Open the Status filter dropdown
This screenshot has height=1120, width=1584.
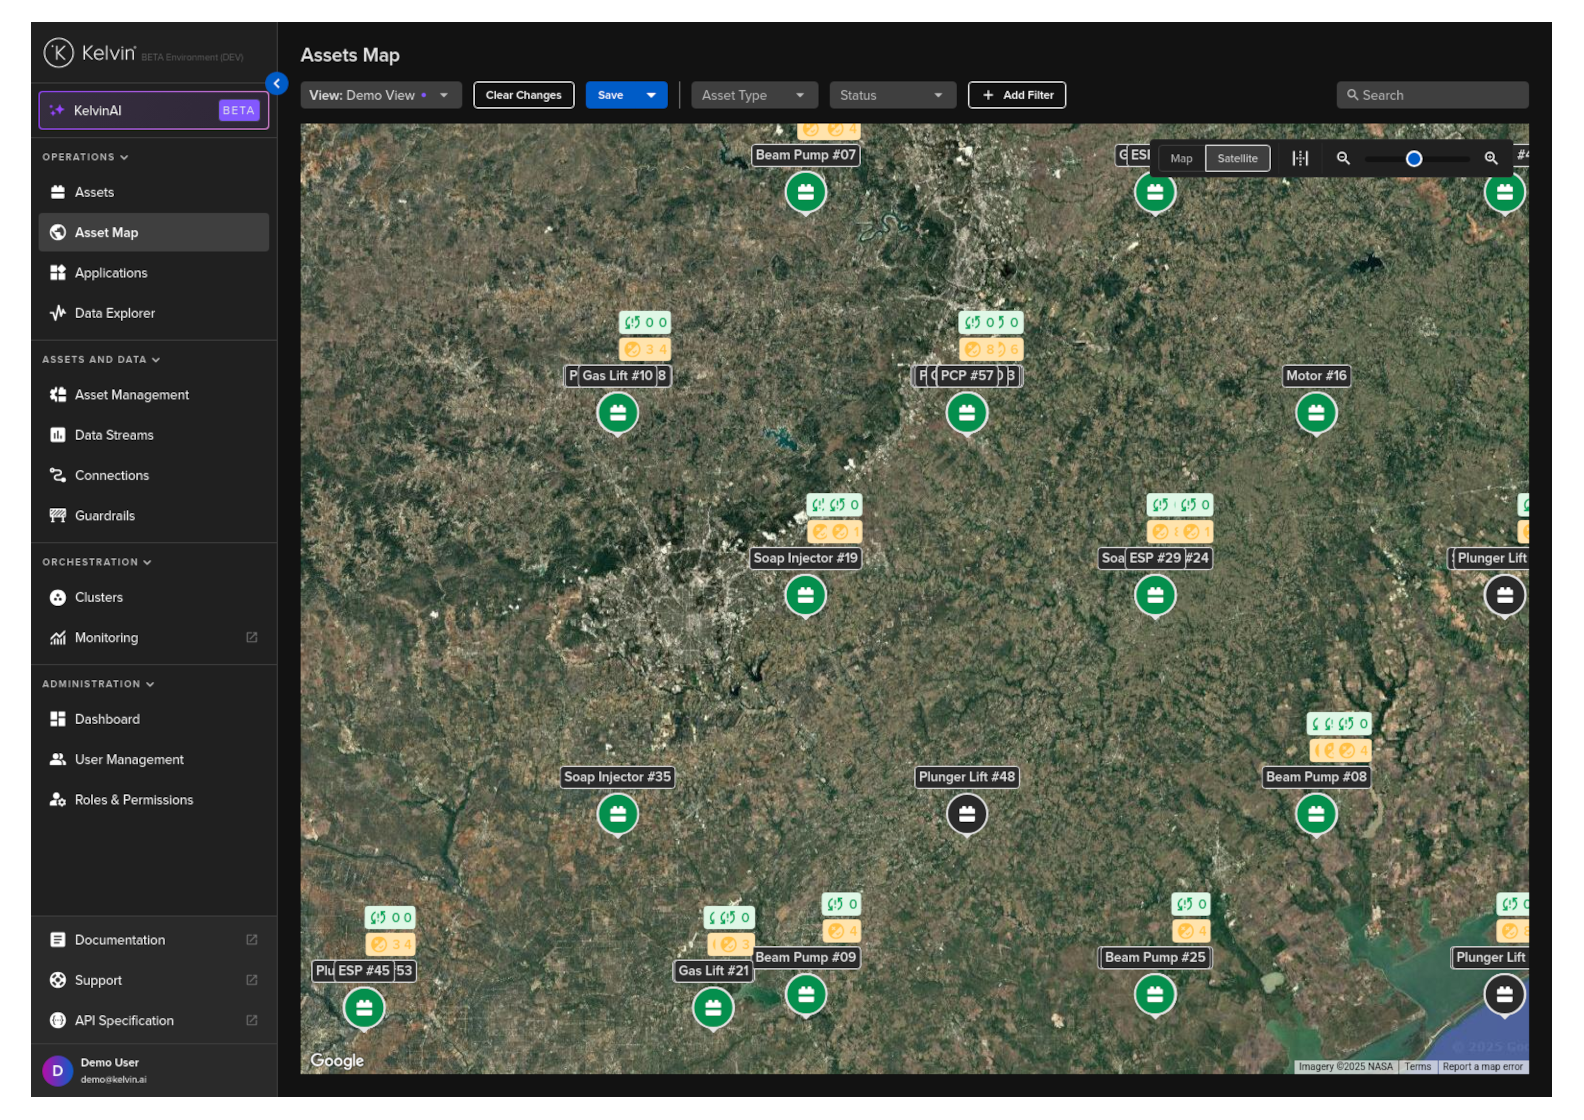[x=892, y=95]
